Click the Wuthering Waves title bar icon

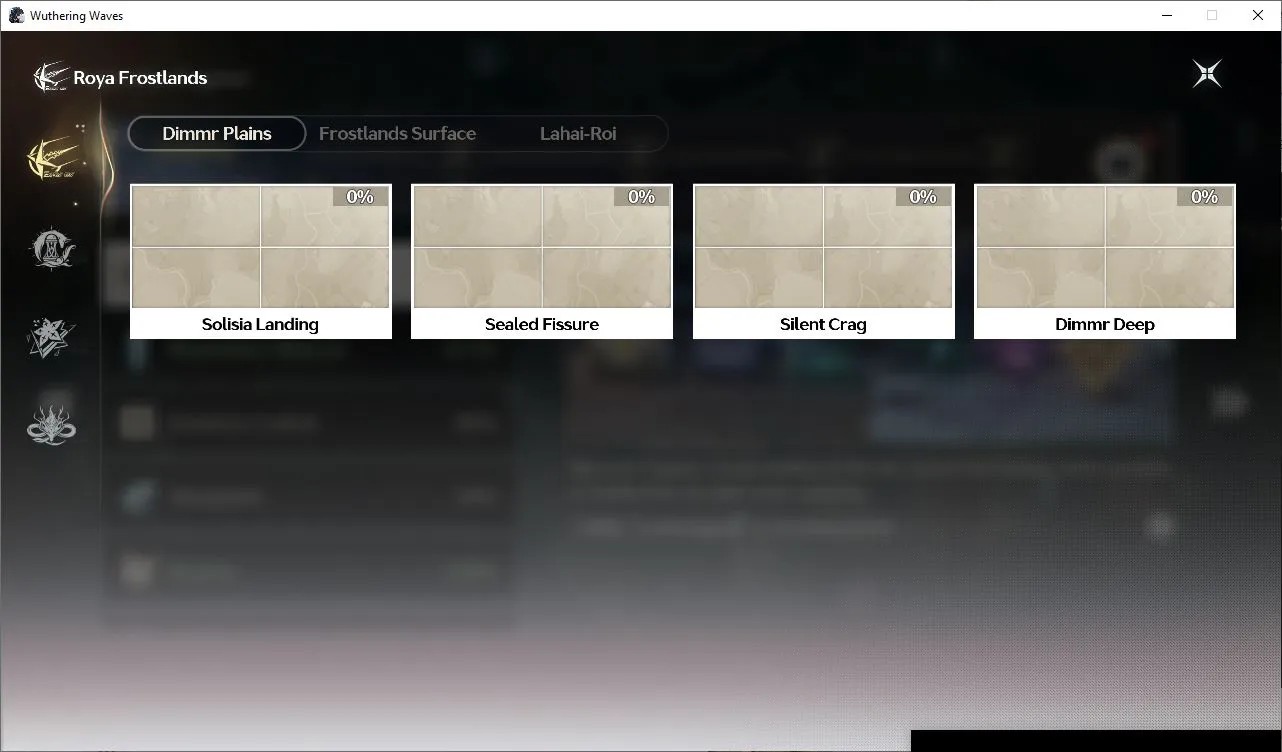click(x=16, y=15)
